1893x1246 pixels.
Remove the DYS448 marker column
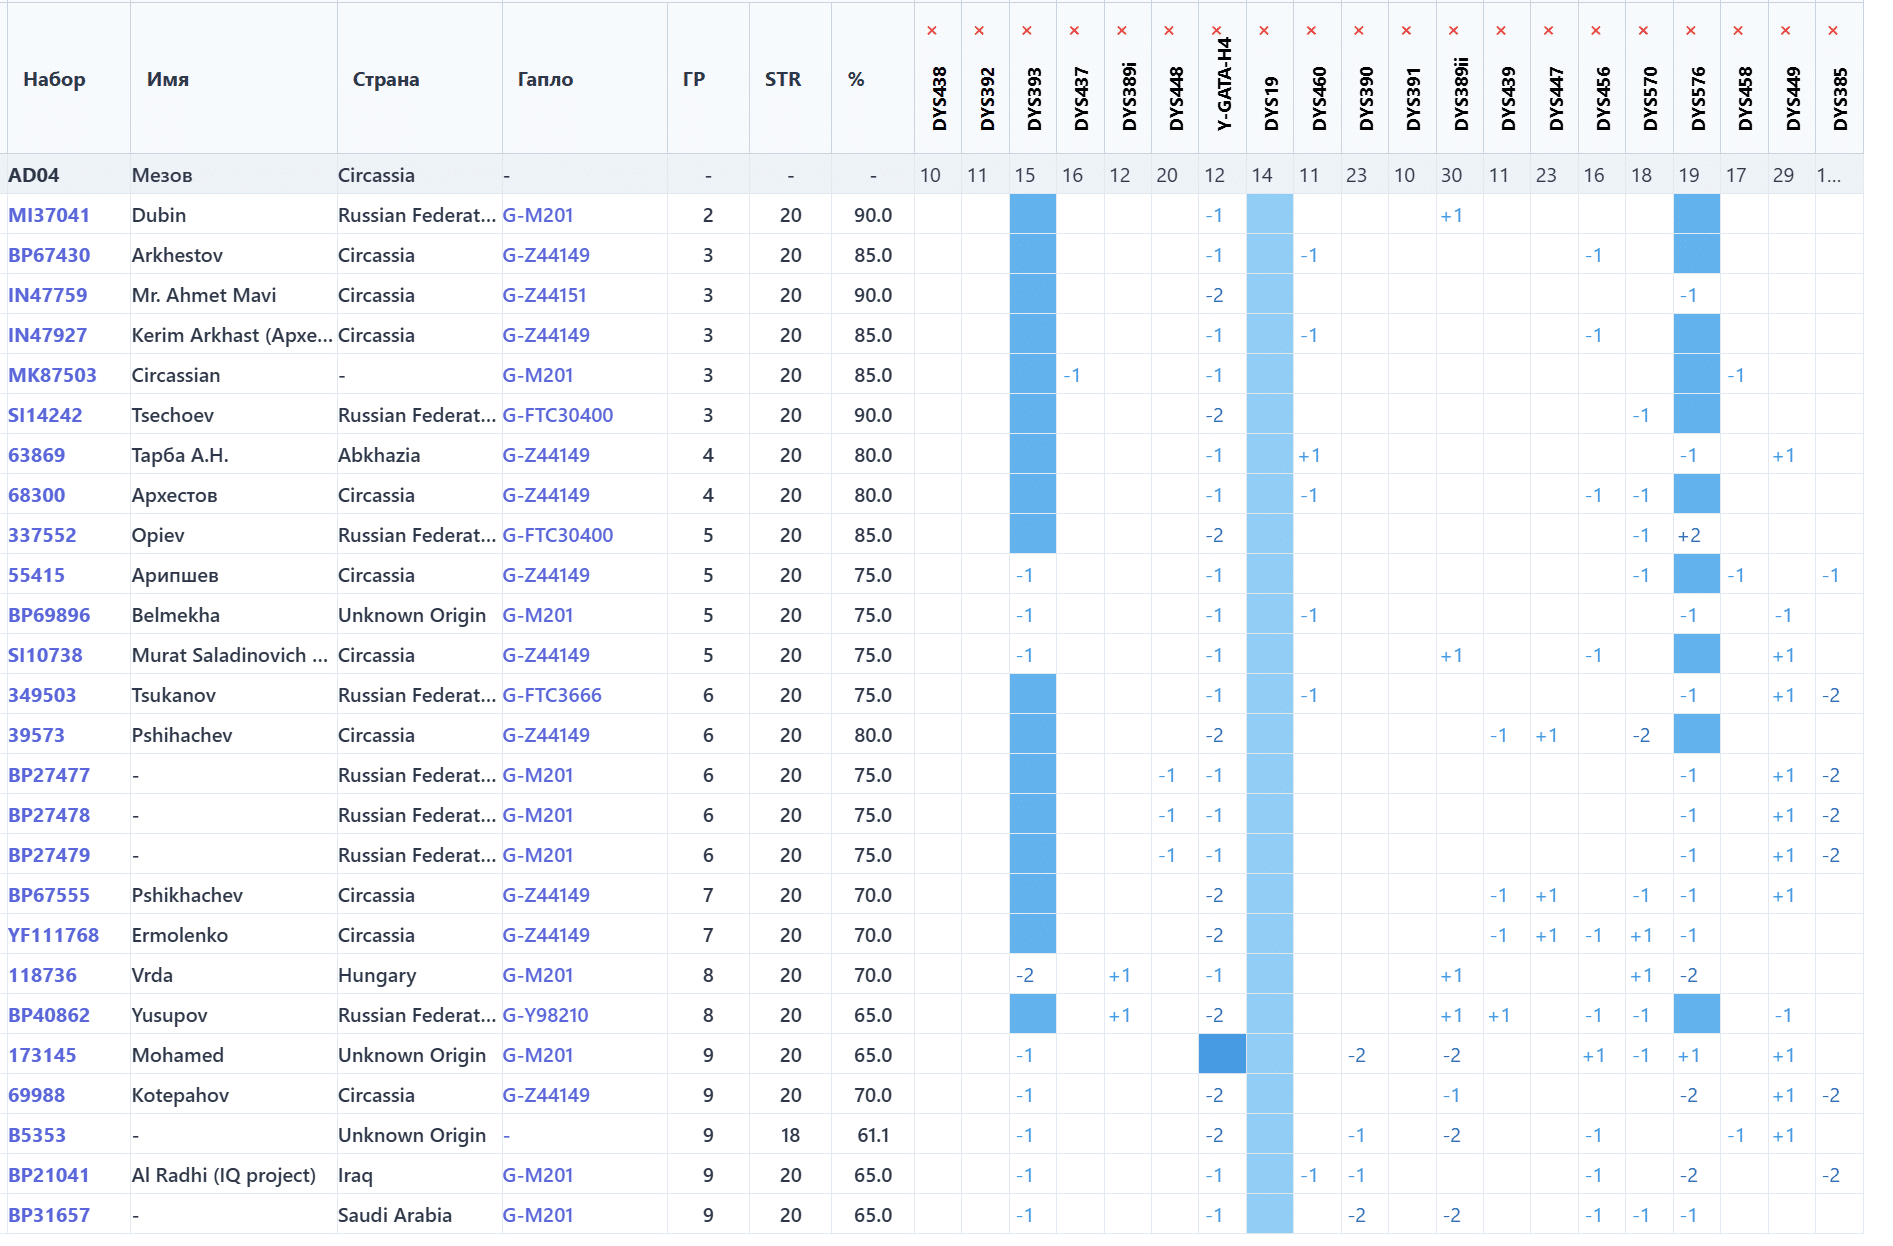click(x=1169, y=31)
